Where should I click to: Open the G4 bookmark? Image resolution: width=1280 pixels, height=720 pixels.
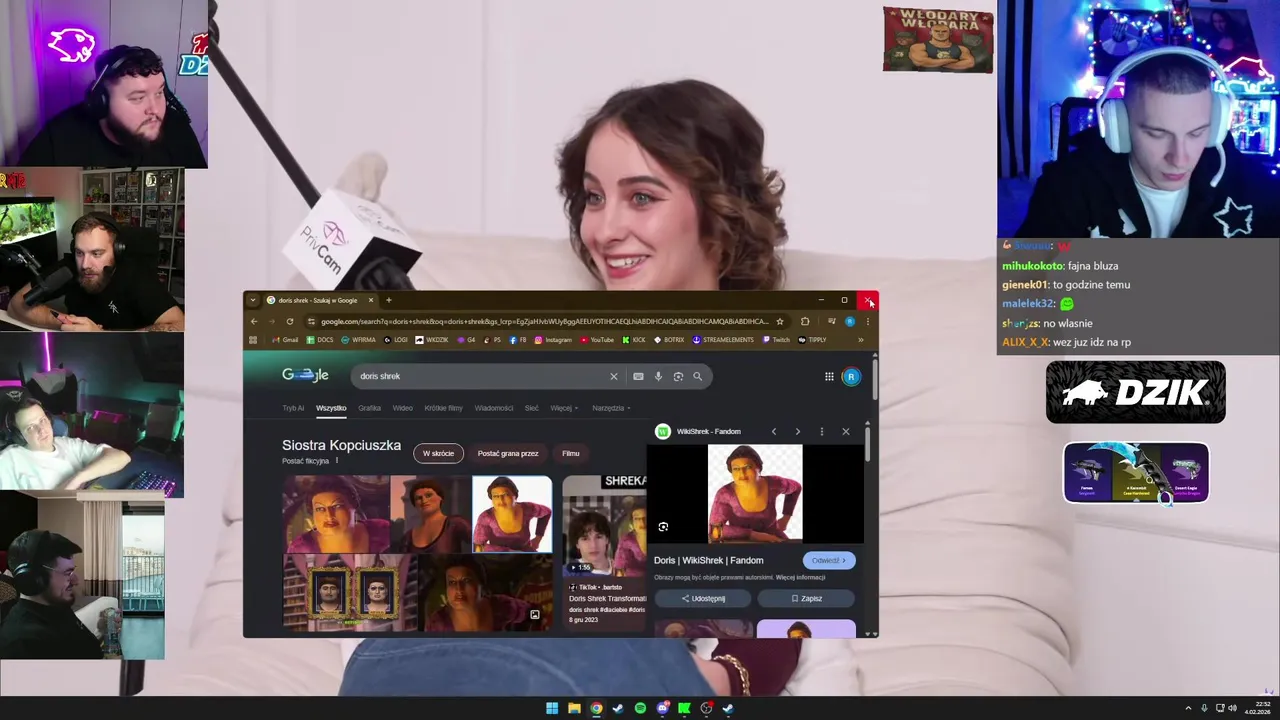(467, 340)
